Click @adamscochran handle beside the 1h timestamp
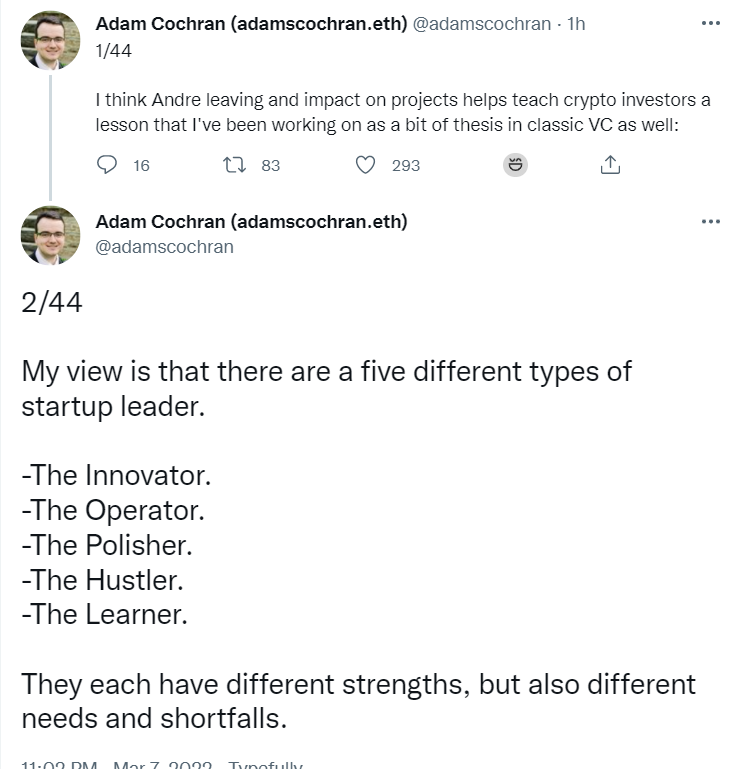The width and height of the screenshot is (734, 769). [x=482, y=24]
